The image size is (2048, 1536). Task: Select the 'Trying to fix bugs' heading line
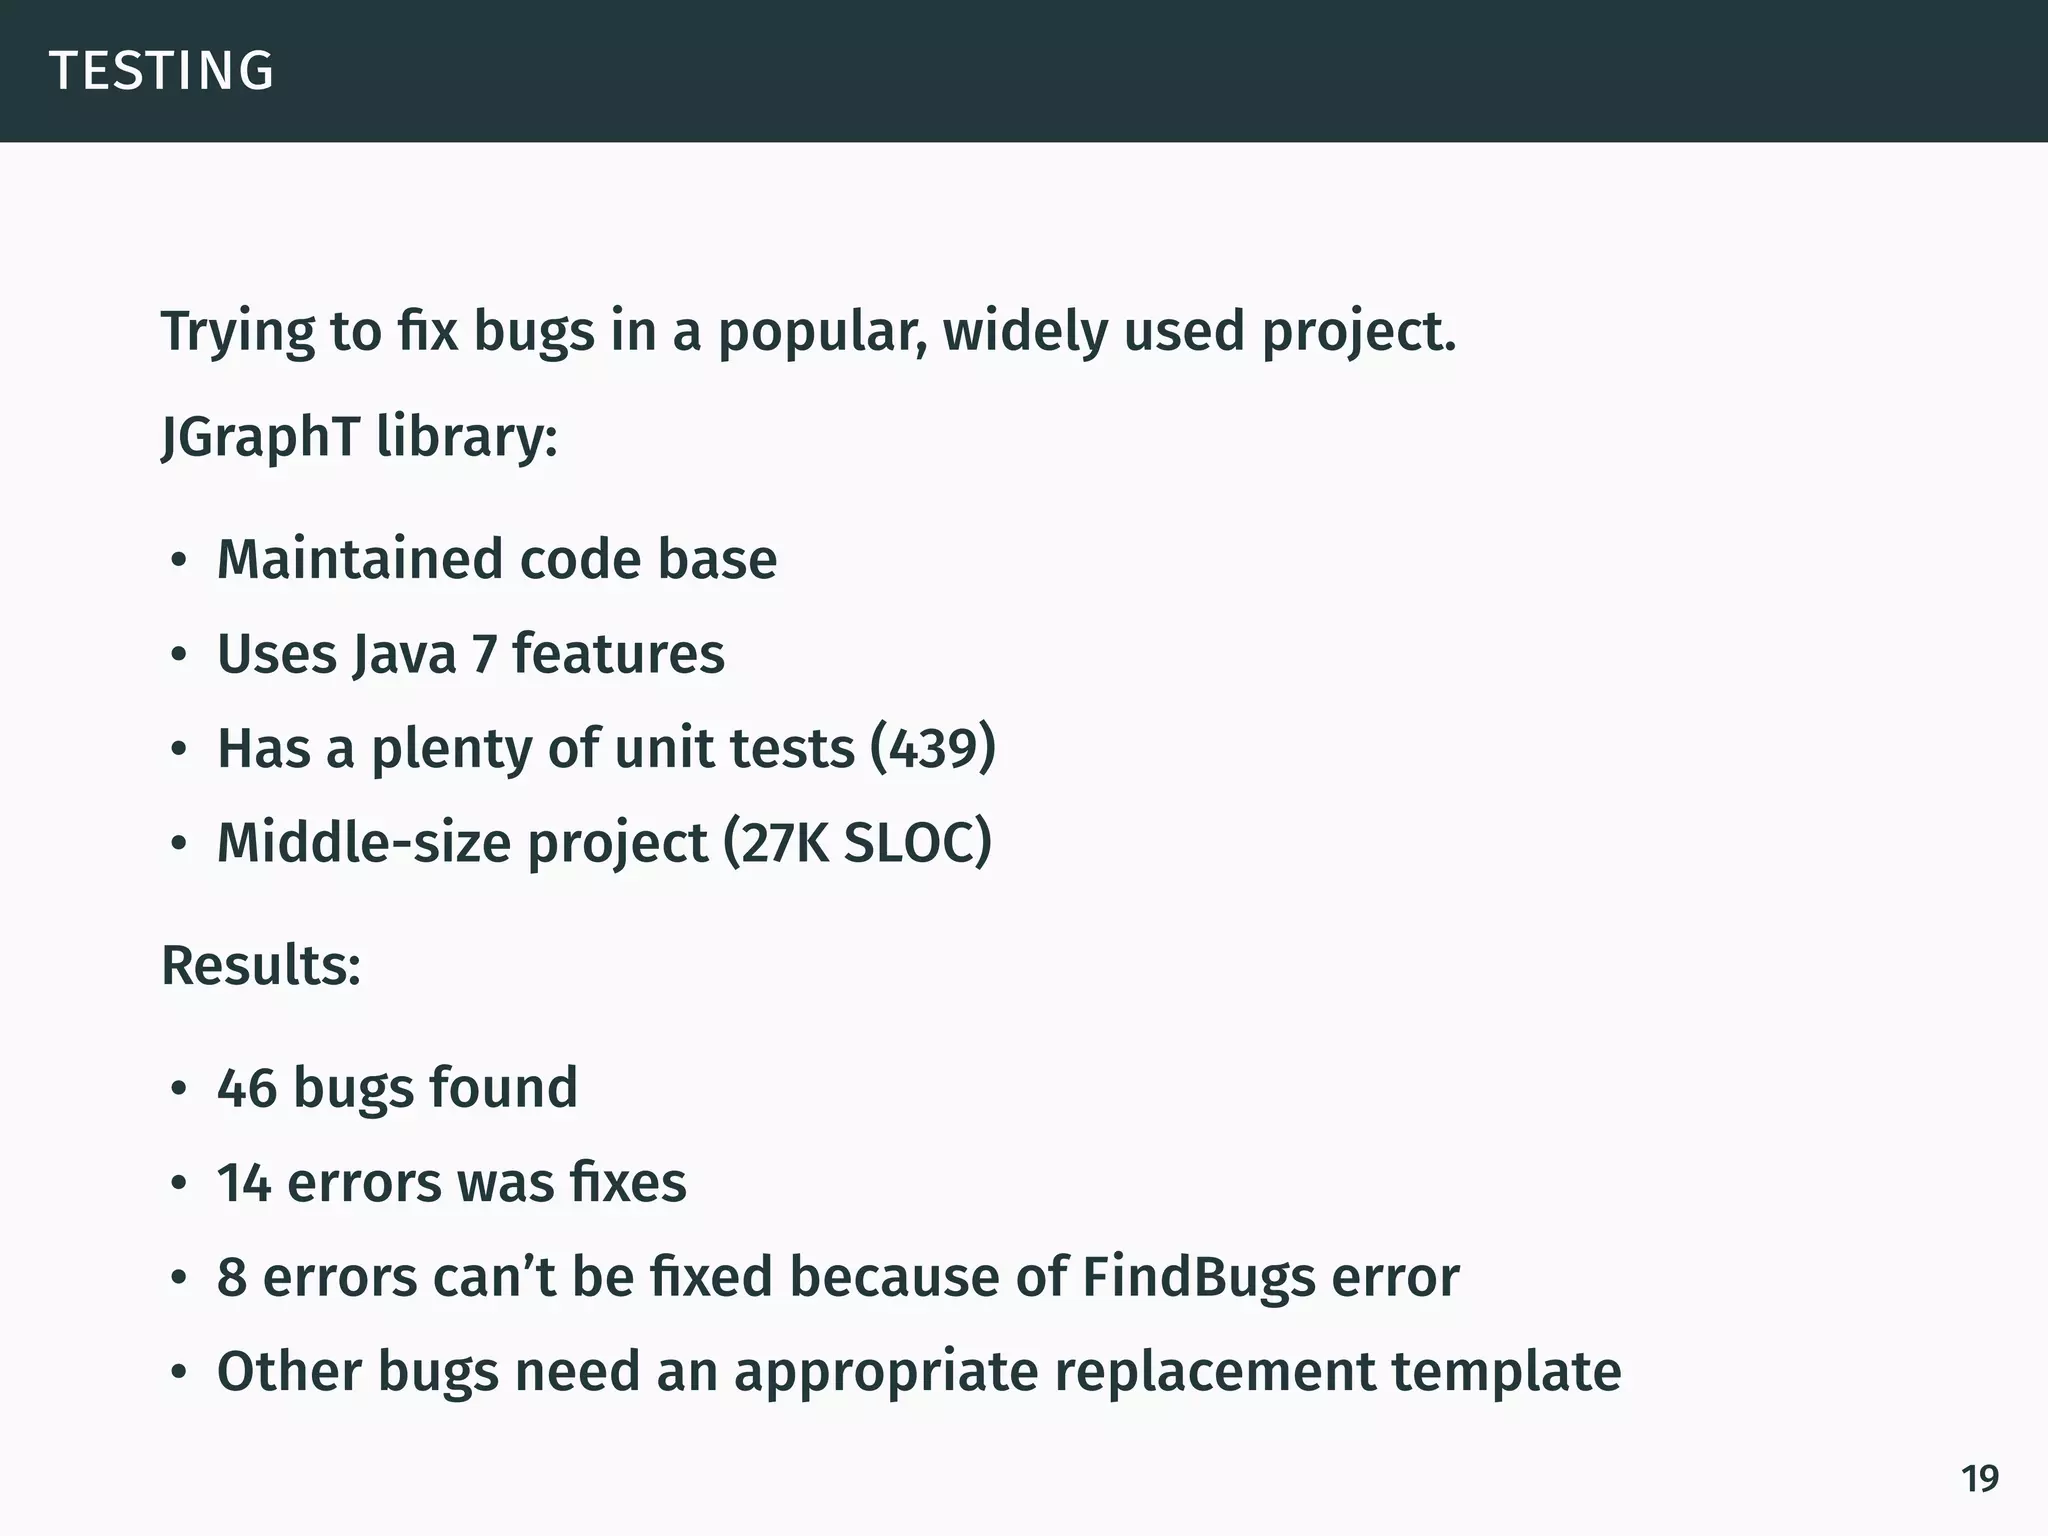[809, 333]
